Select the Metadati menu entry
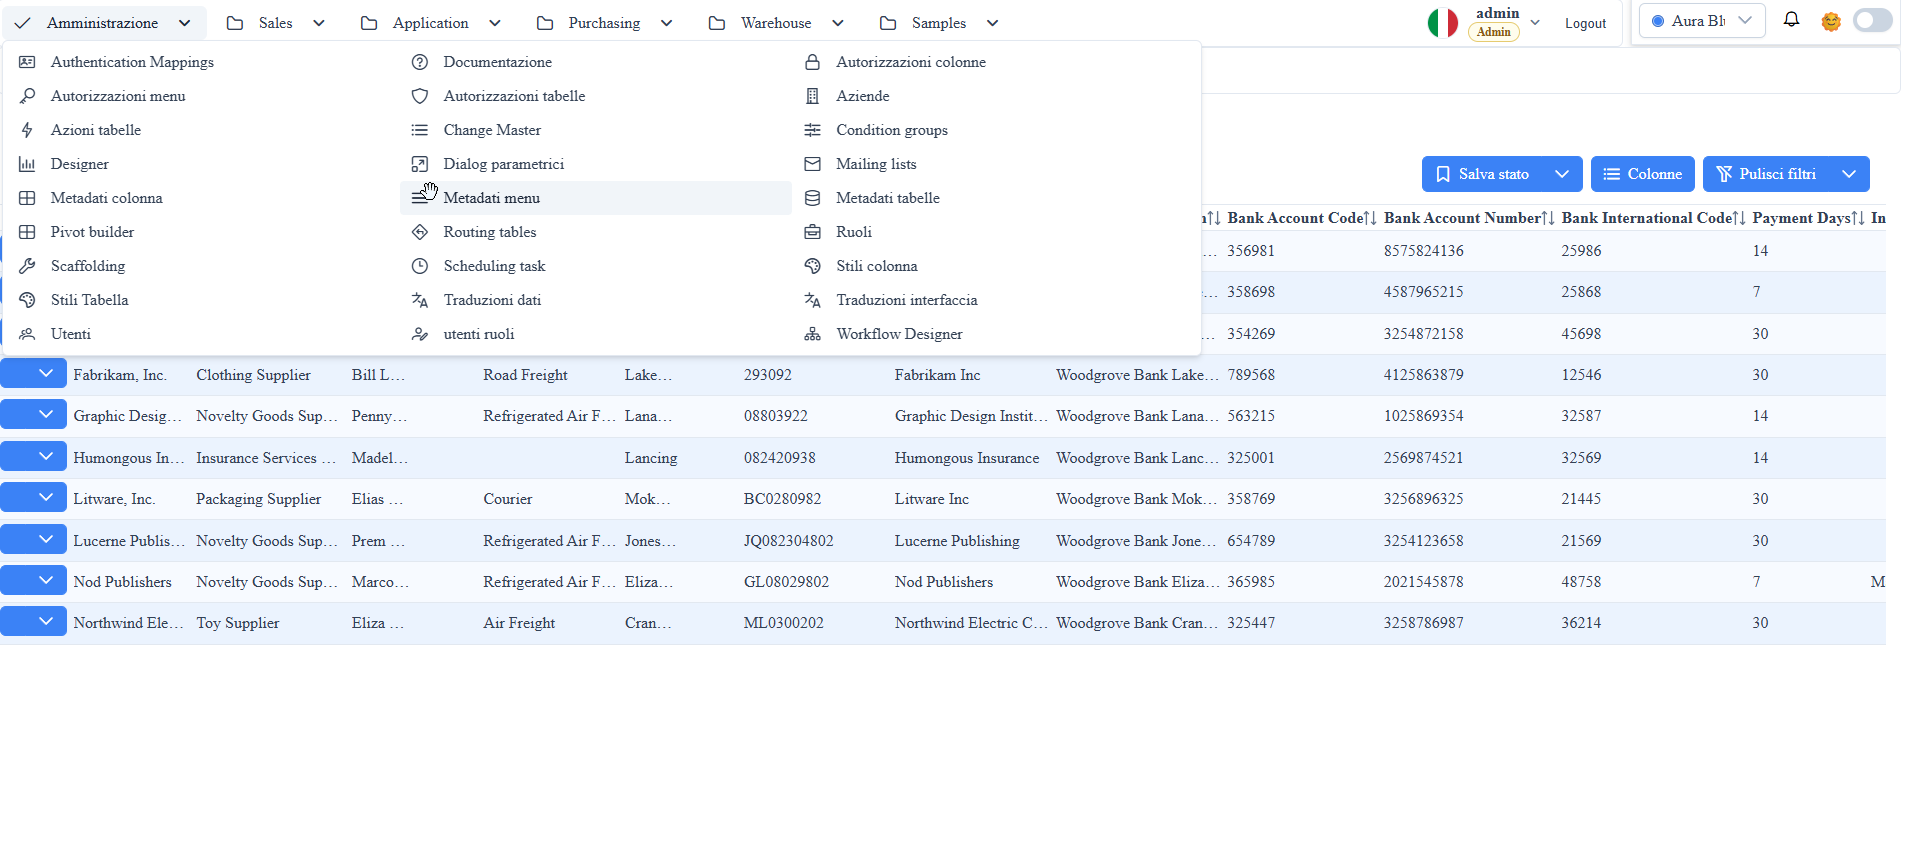This screenshot has height=848, width=1909. pos(596,198)
